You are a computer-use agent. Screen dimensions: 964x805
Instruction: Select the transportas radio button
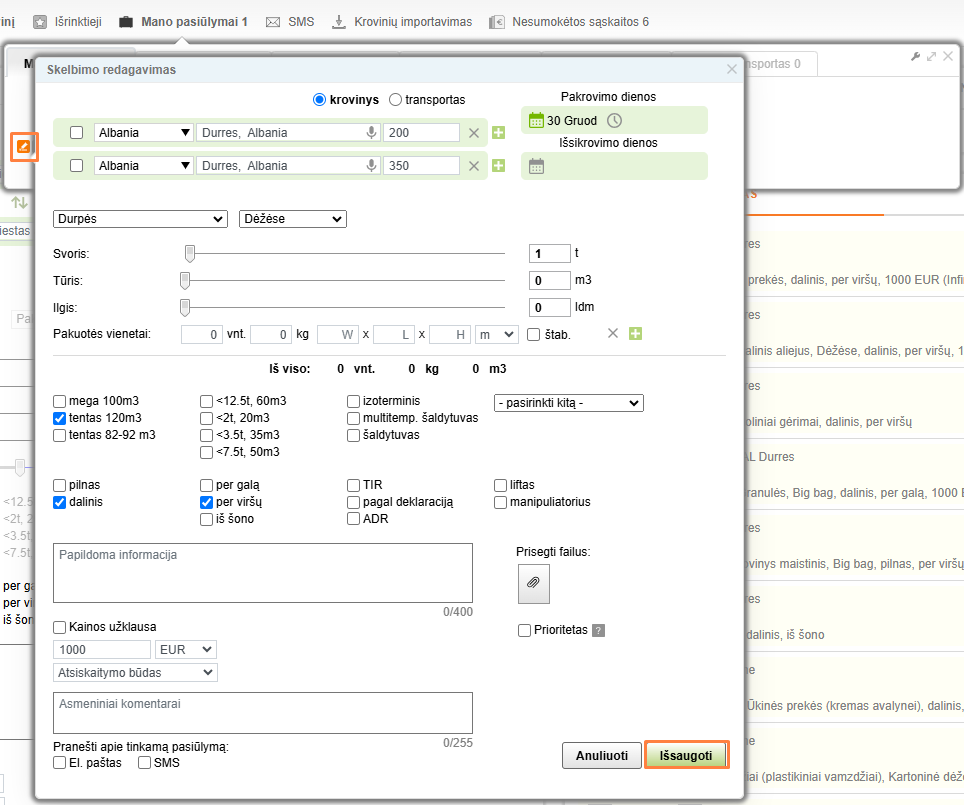click(396, 100)
